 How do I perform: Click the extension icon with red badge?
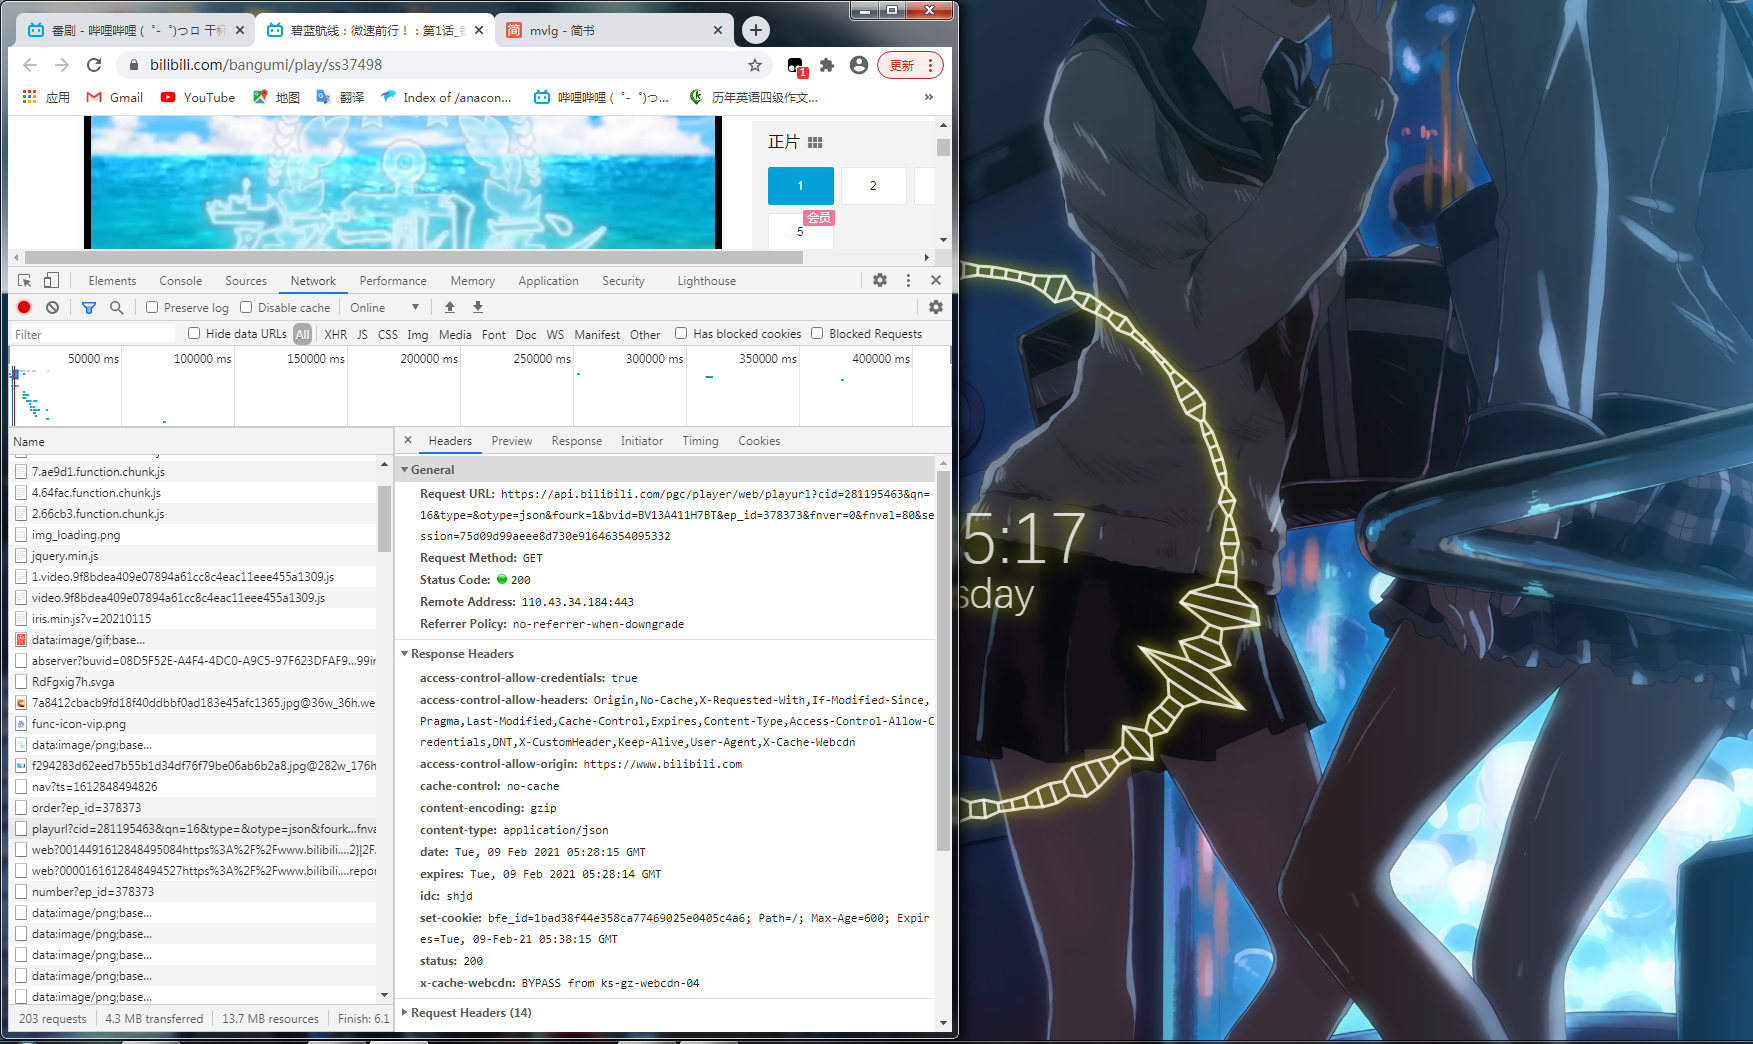click(796, 66)
